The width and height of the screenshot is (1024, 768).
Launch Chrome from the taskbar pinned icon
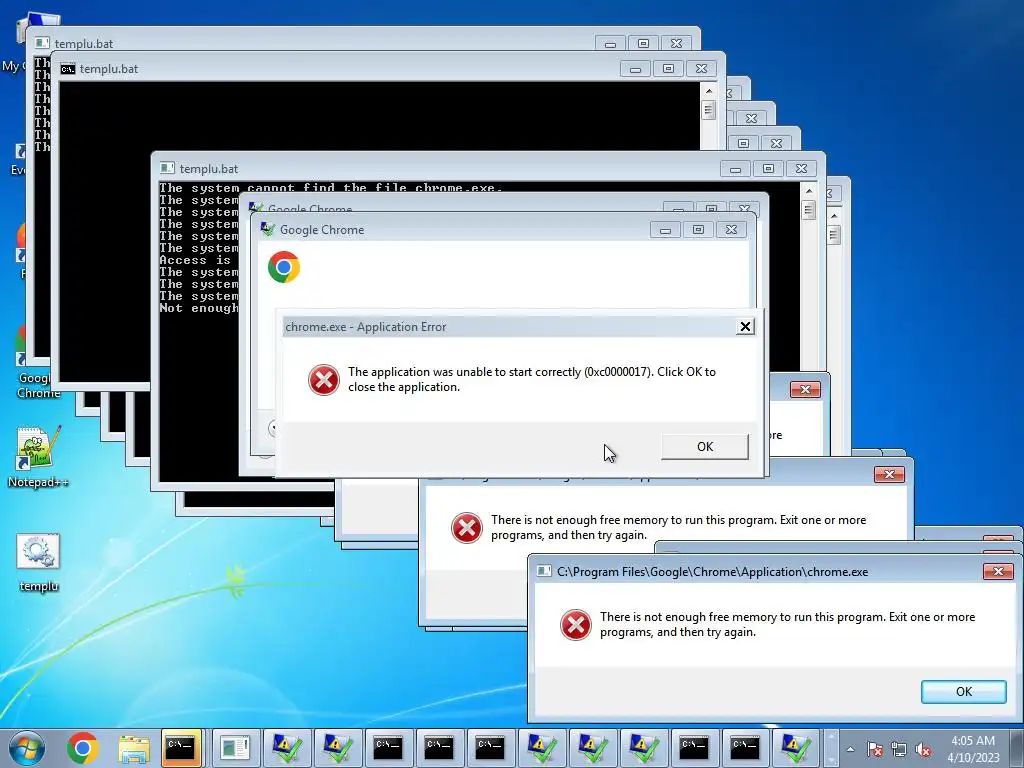(83, 748)
